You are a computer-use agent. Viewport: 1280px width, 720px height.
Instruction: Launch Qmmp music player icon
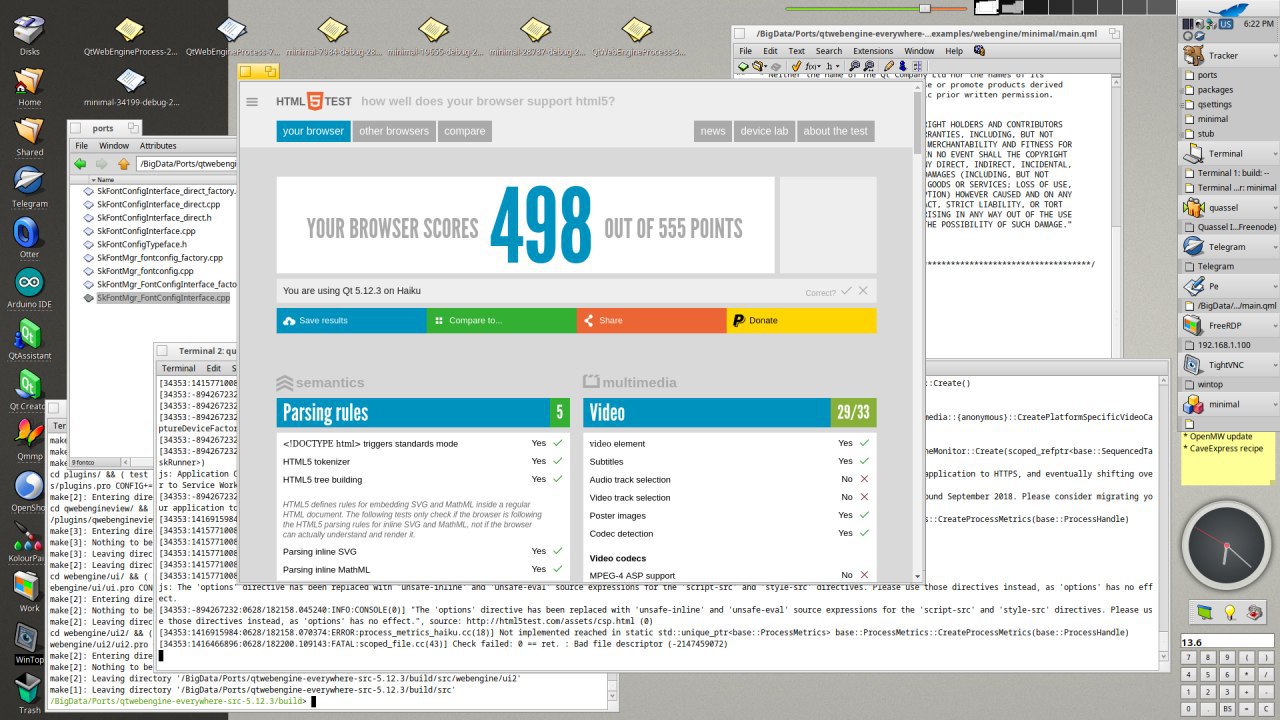click(x=30, y=438)
